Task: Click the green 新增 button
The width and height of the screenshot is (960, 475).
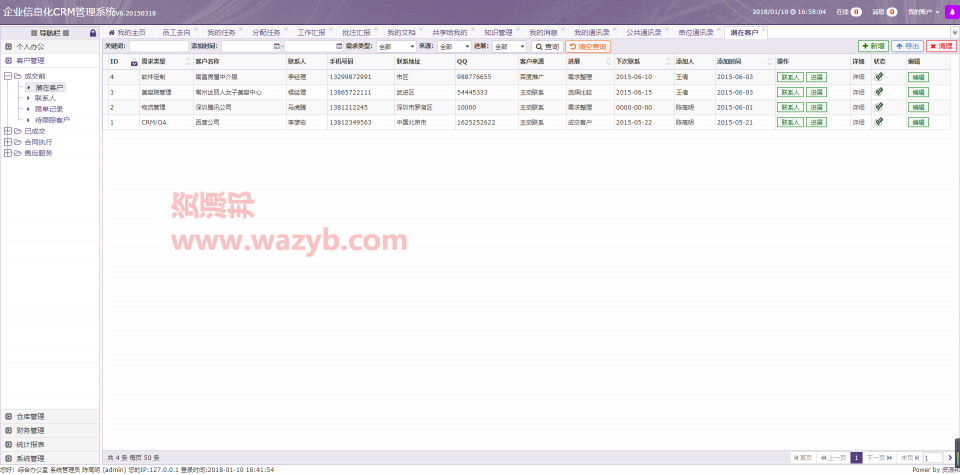Action: 873,46
